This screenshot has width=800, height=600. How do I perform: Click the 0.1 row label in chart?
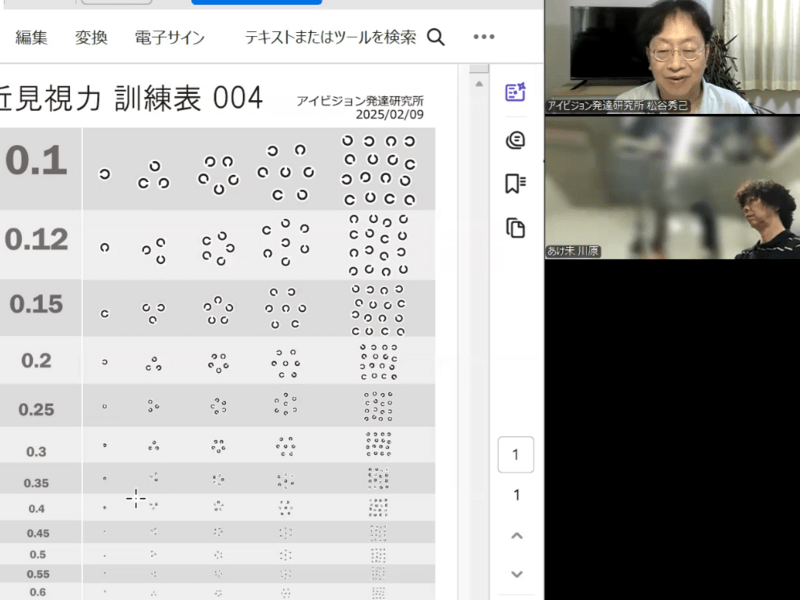pyautogui.click(x=36, y=161)
